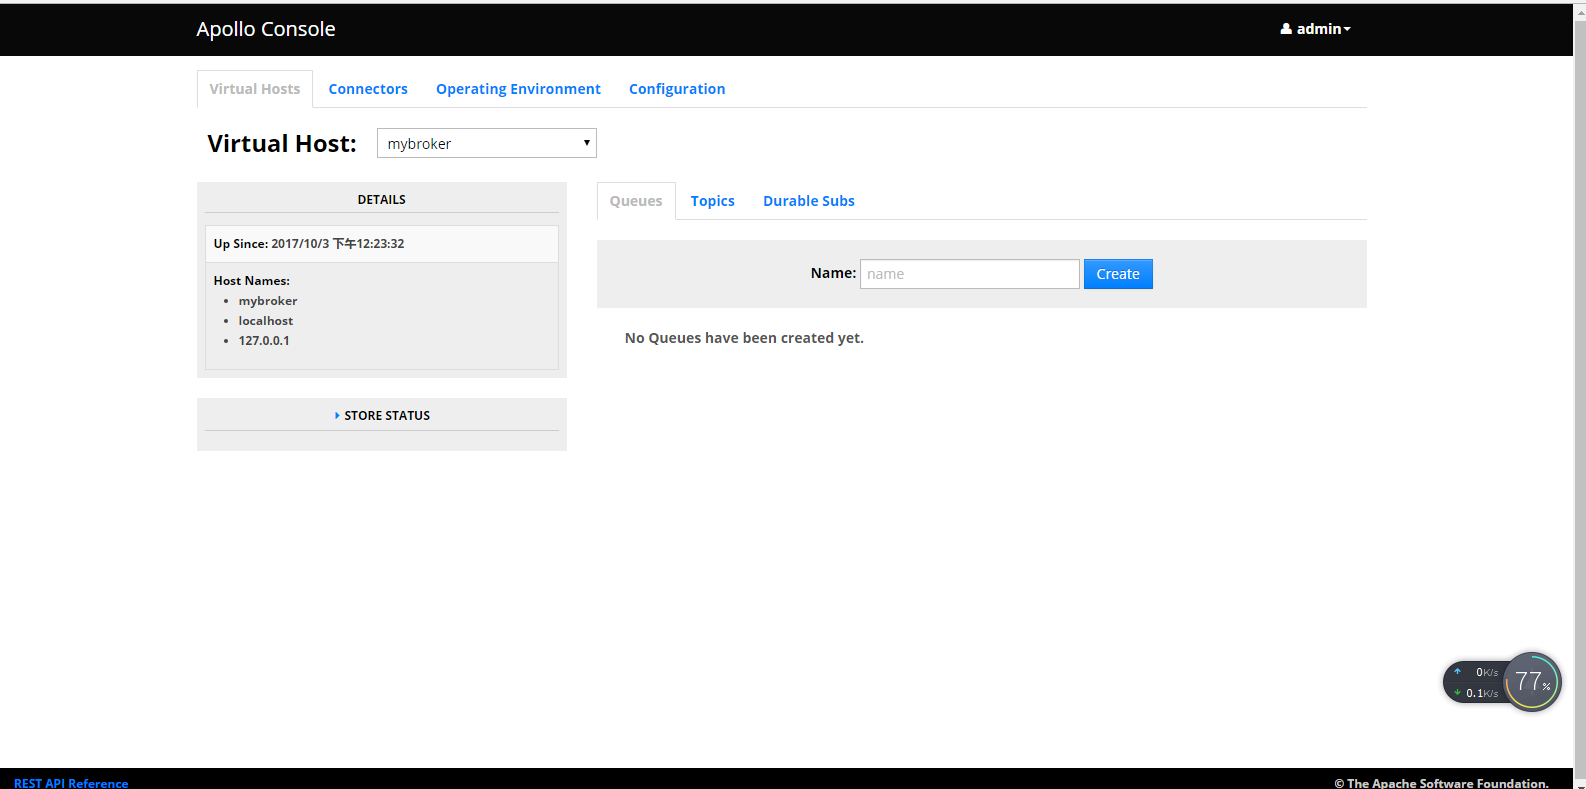The image size is (1586, 789).
Task: Open the Durable Subs sub-tab
Action: [x=809, y=201]
